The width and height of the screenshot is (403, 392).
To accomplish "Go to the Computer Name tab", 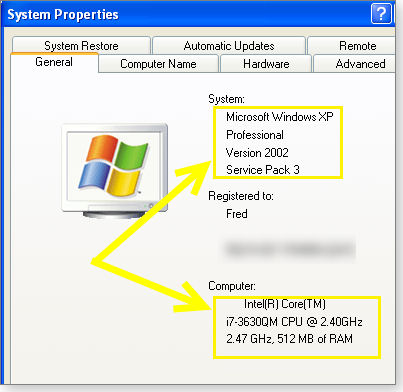I will click(158, 64).
